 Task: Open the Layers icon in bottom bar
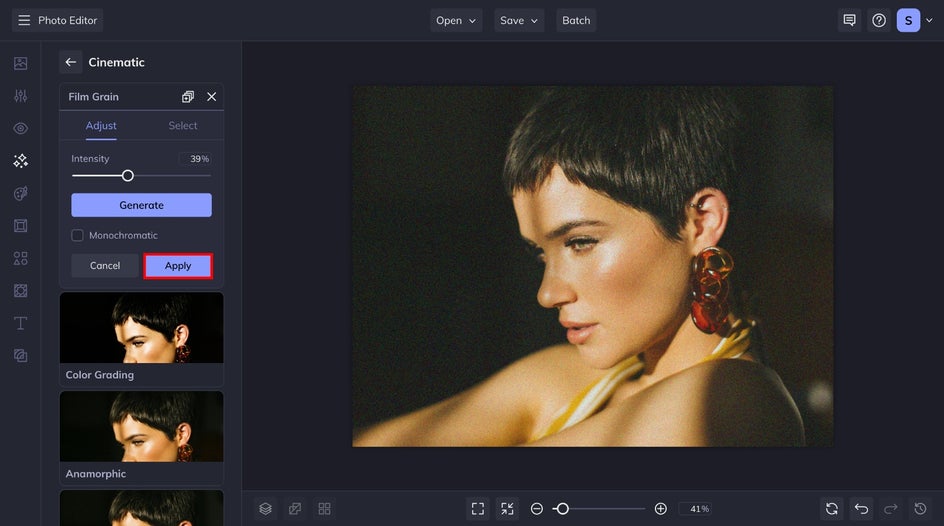point(265,509)
